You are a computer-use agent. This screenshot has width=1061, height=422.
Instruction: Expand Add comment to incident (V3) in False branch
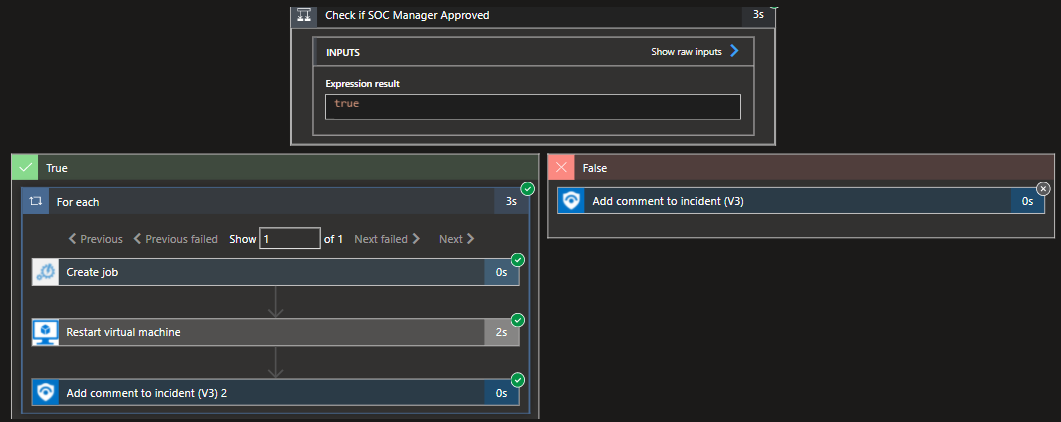tap(801, 201)
